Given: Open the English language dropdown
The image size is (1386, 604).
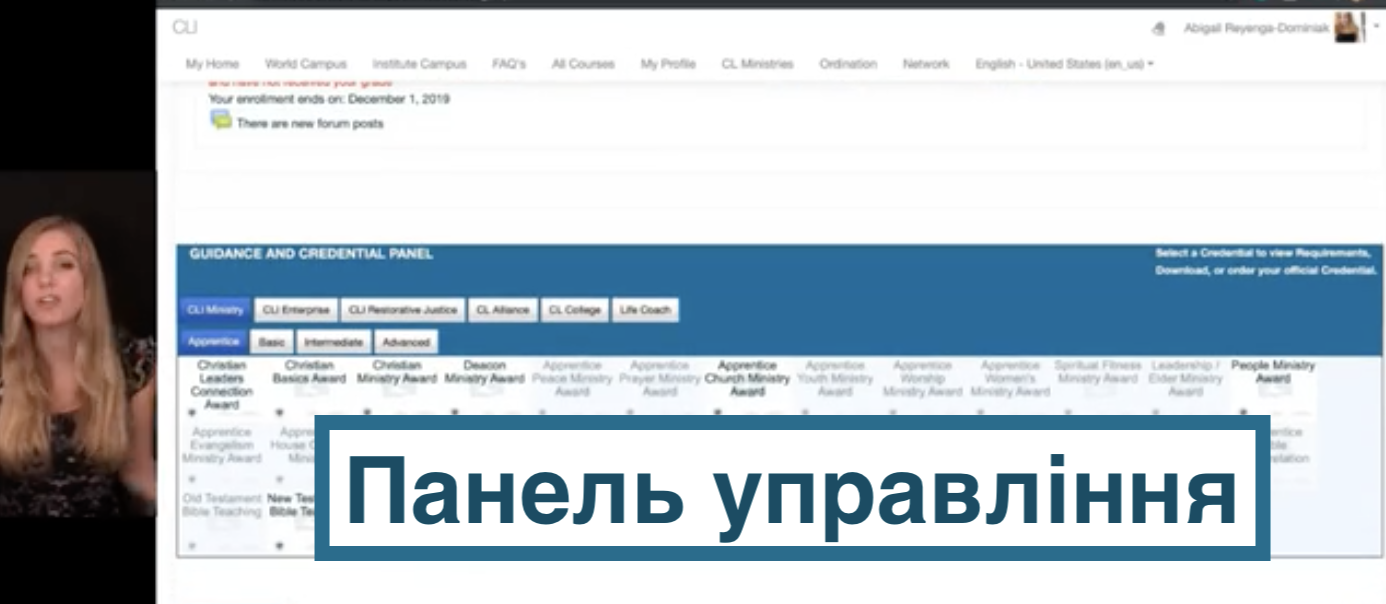Looking at the screenshot, I should [x=1064, y=64].
